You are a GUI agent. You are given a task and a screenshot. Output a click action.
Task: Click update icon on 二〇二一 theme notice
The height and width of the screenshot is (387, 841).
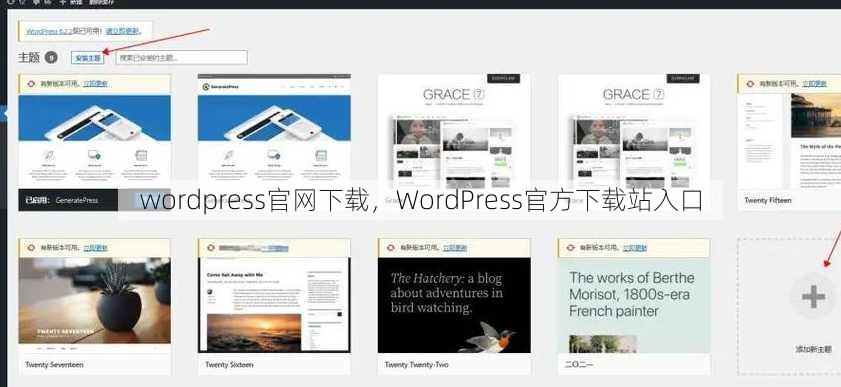click(x=571, y=248)
